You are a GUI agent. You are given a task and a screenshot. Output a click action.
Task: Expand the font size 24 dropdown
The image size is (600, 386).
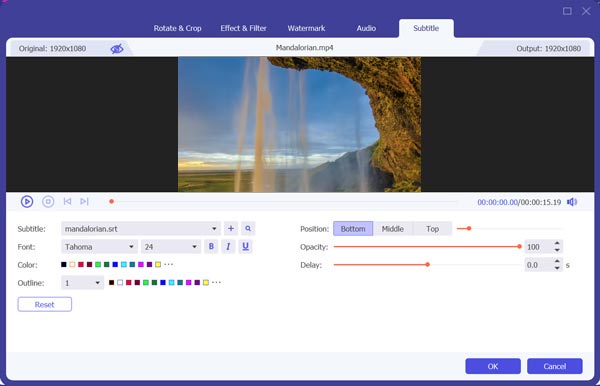click(x=171, y=247)
